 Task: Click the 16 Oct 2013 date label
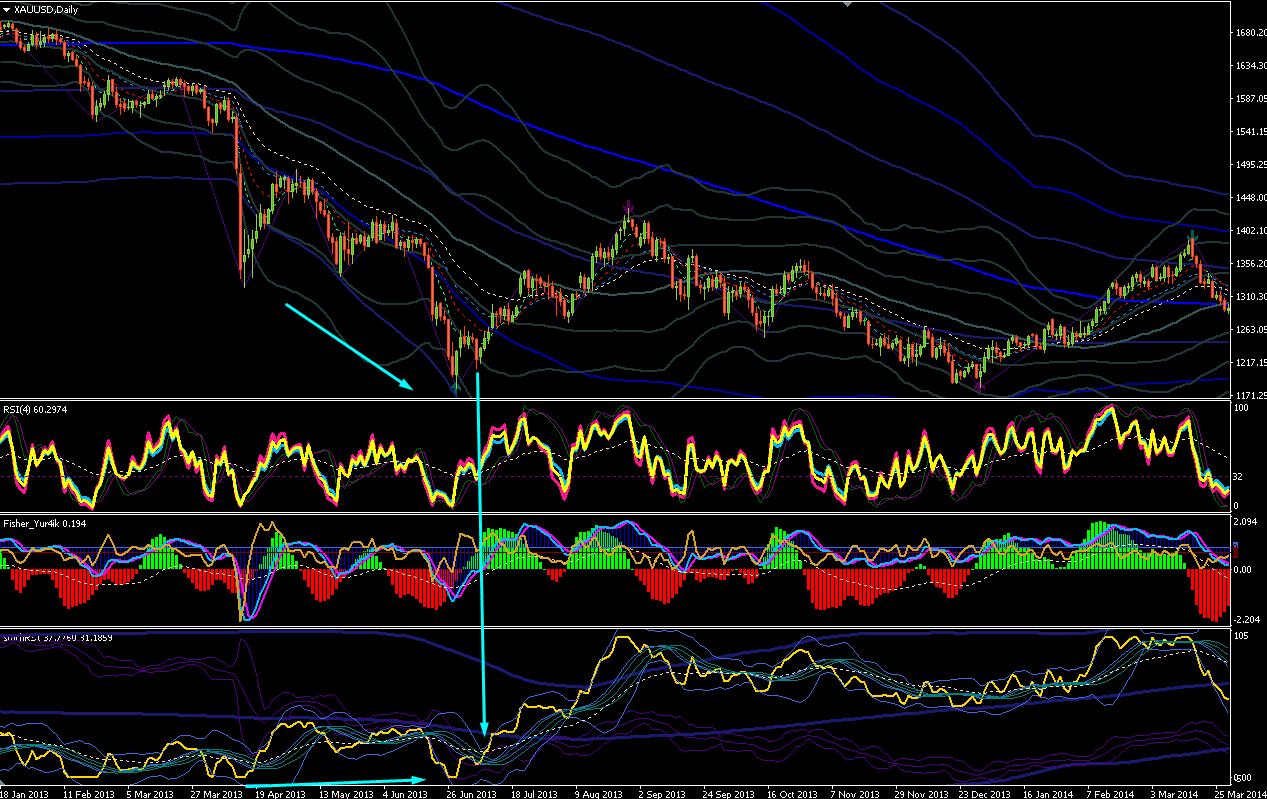(x=791, y=793)
